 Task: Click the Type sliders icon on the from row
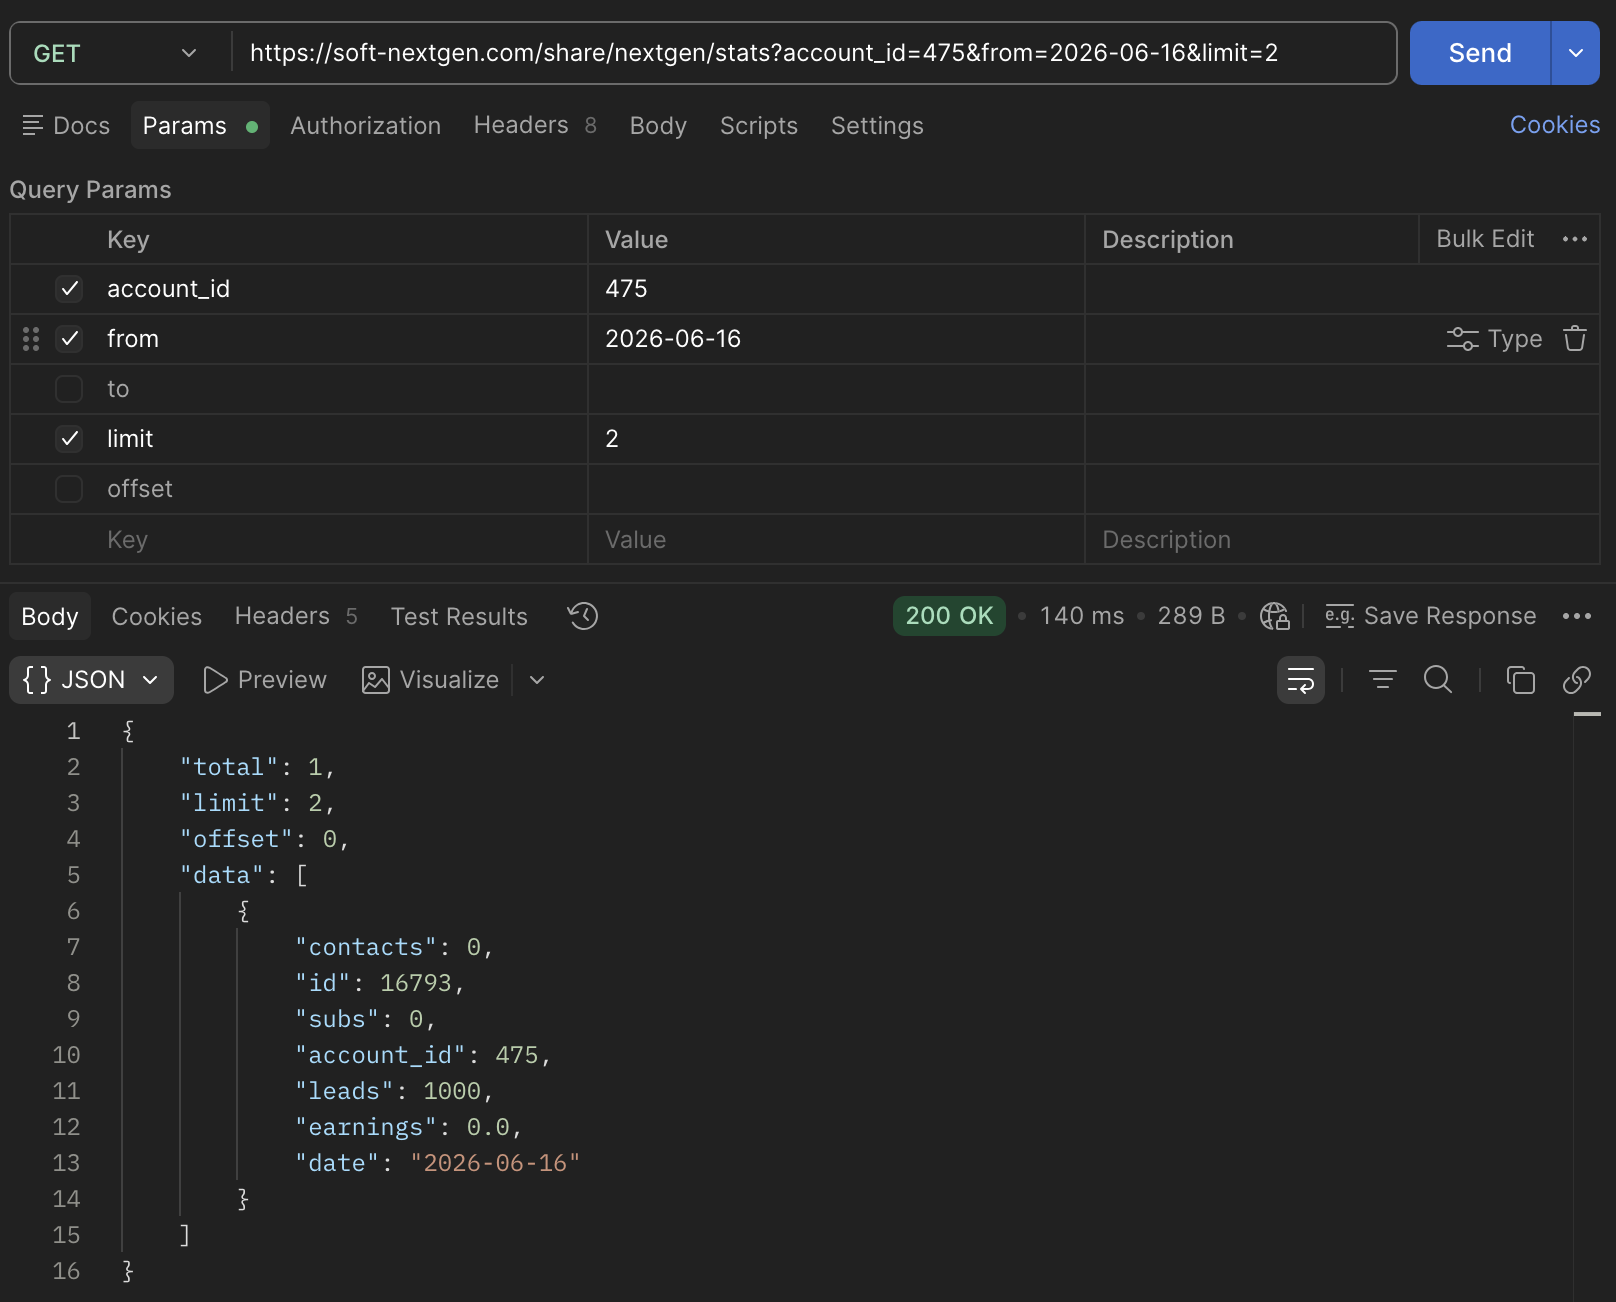coord(1462,339)
